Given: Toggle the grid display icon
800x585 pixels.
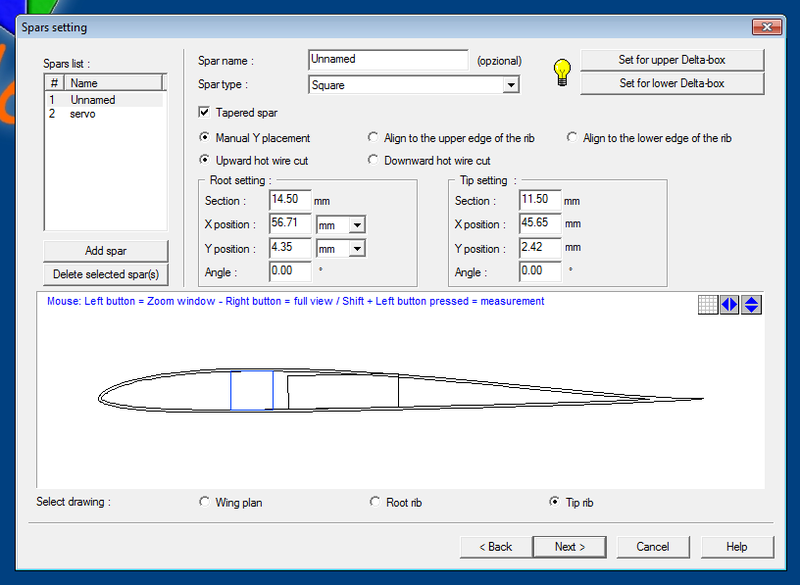Looking at the screenshot, I should [x=707, y=305].
